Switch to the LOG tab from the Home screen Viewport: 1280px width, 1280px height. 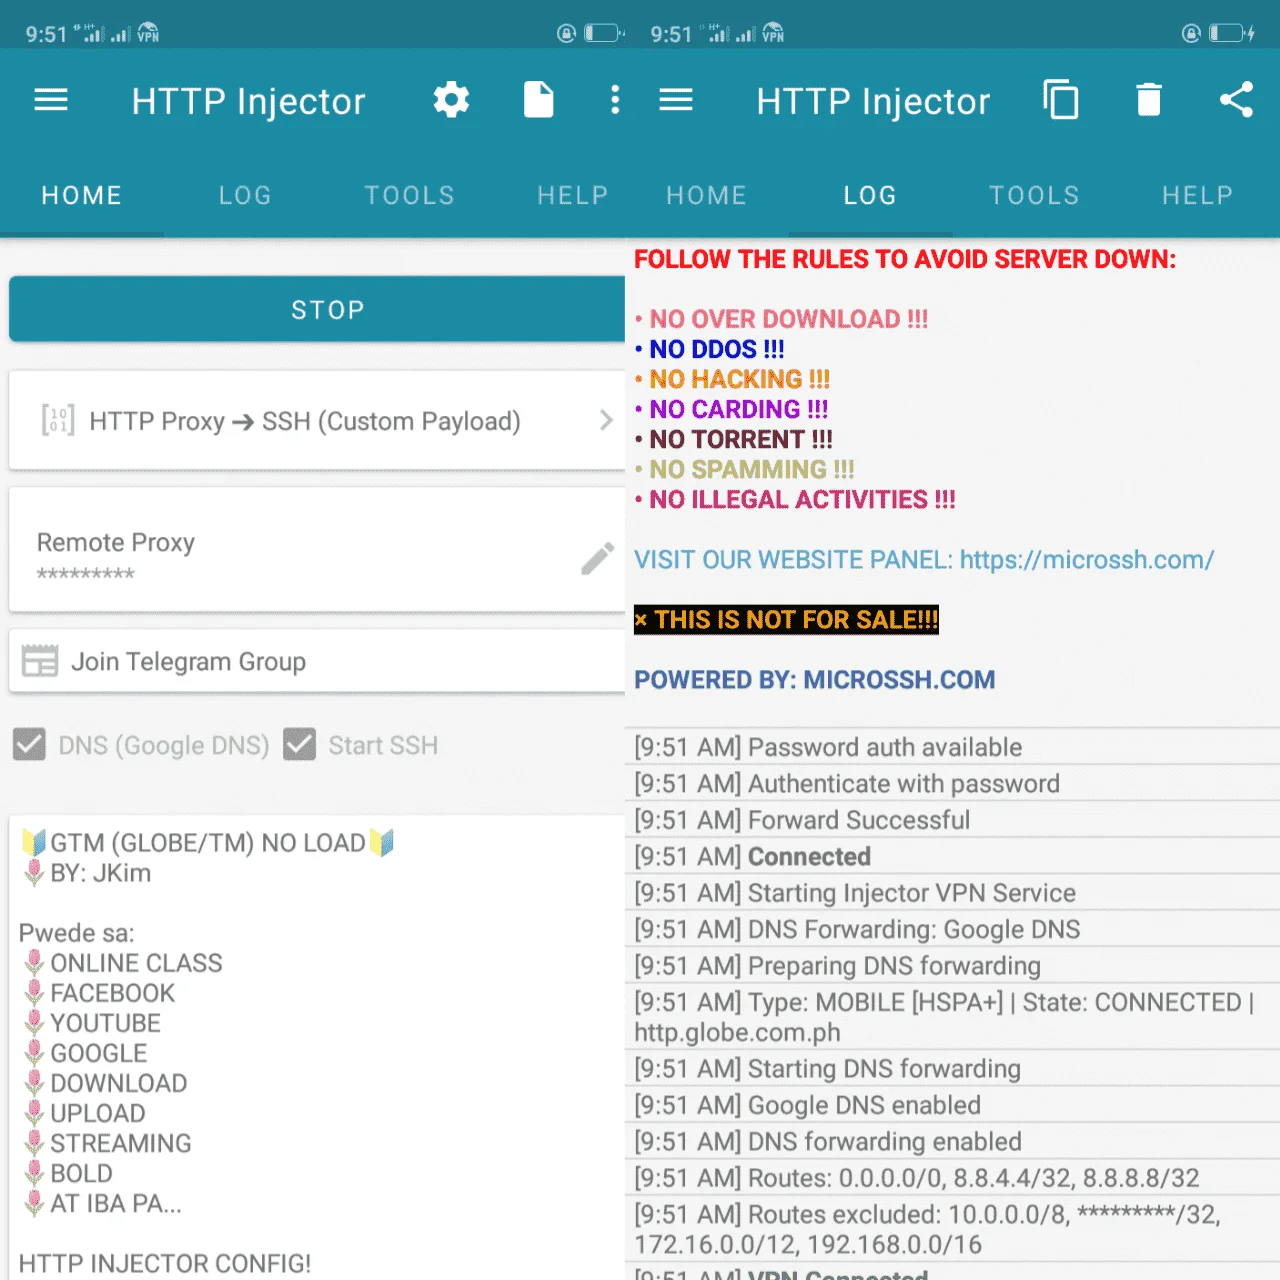tap(245, 195)
